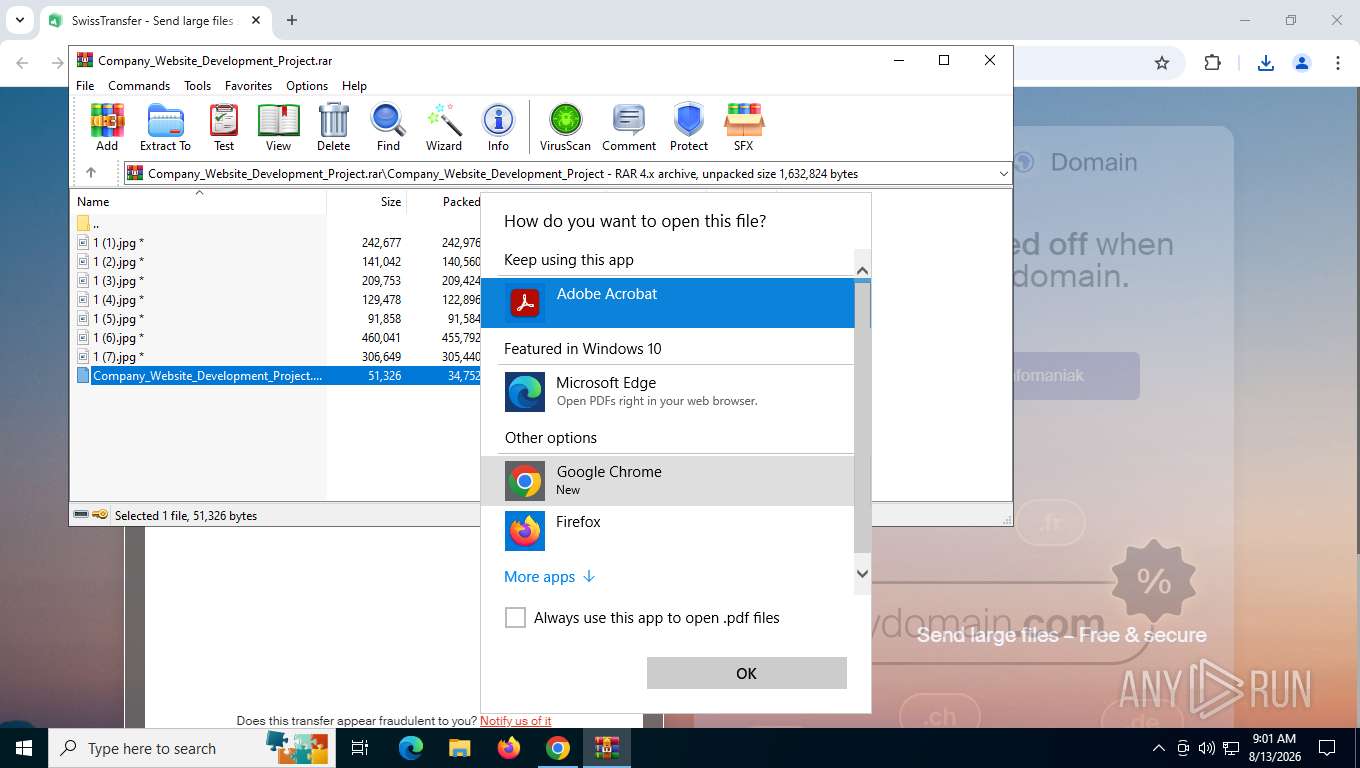This screenshot has height=768, width=1360.
Task: Open the notification center
Action: 1327,748
